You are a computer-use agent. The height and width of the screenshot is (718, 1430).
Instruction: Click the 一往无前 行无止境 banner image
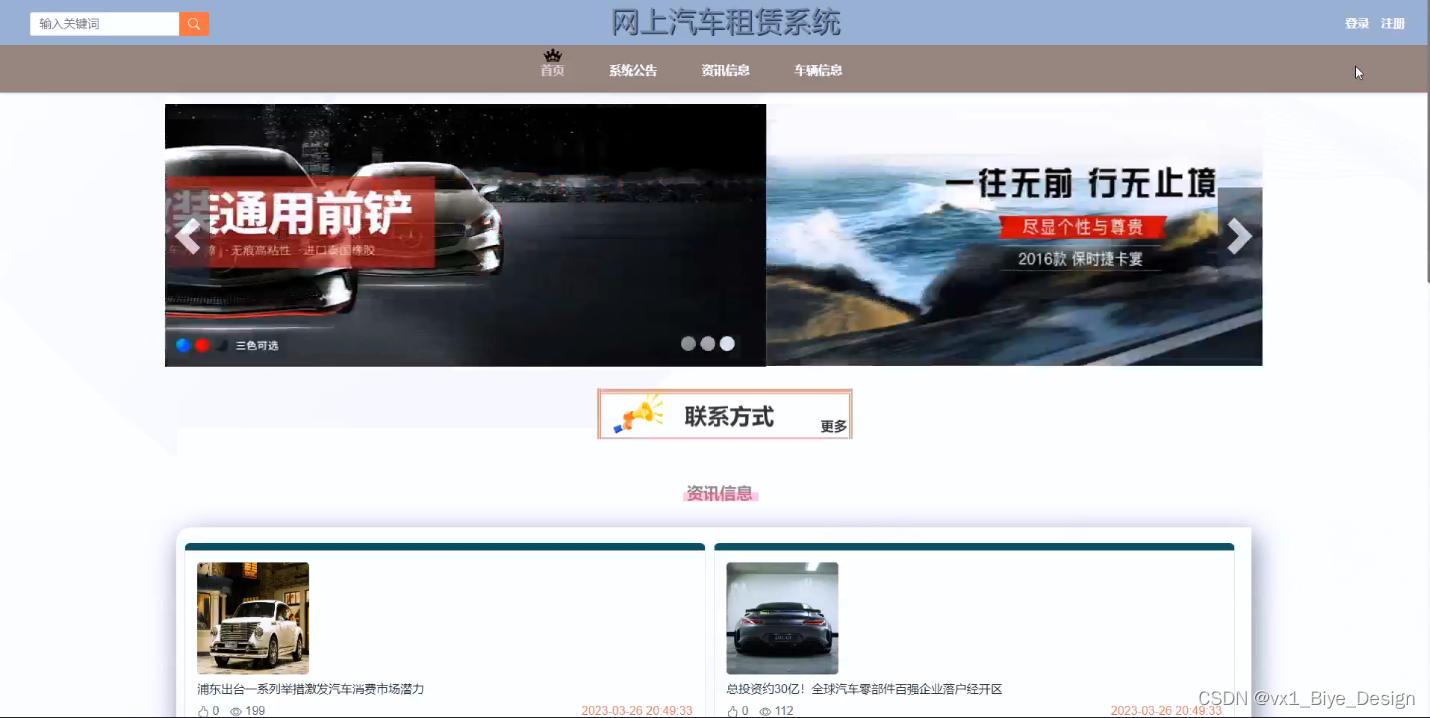pyautogui.click(x=1014, y=235)
